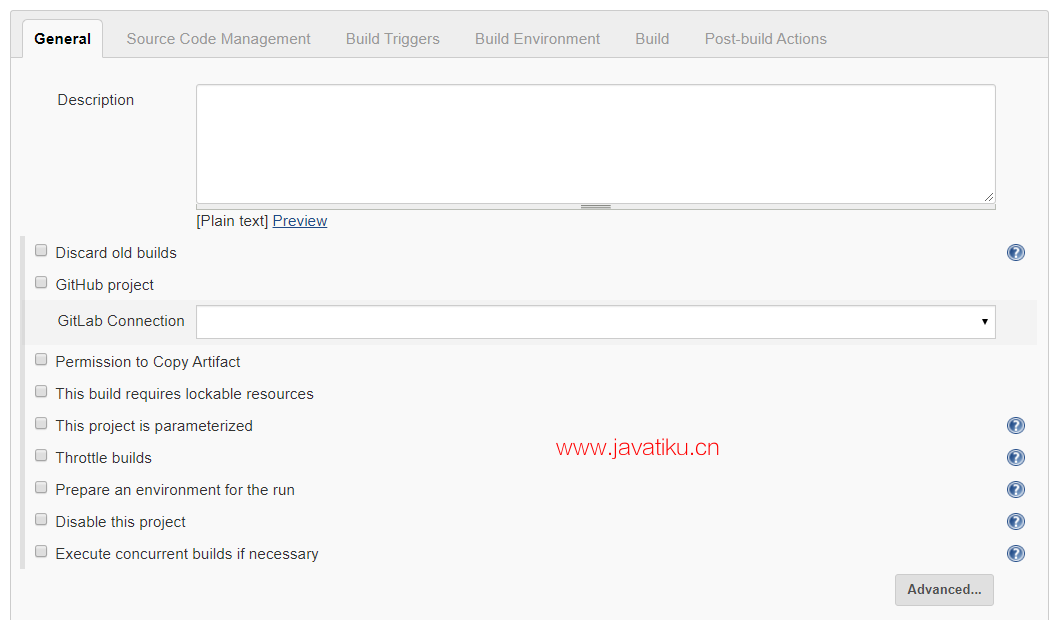
Task: Check the GitHub project option
Action: tap(41, 283)
